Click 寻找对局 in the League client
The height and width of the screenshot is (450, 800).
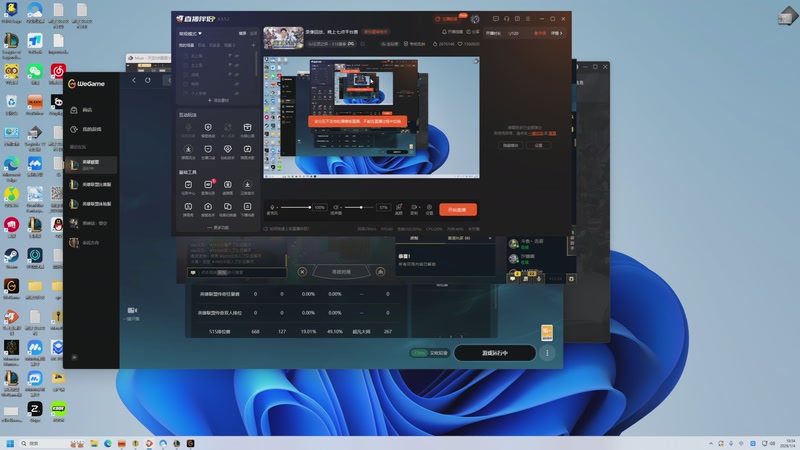point(341,272)
